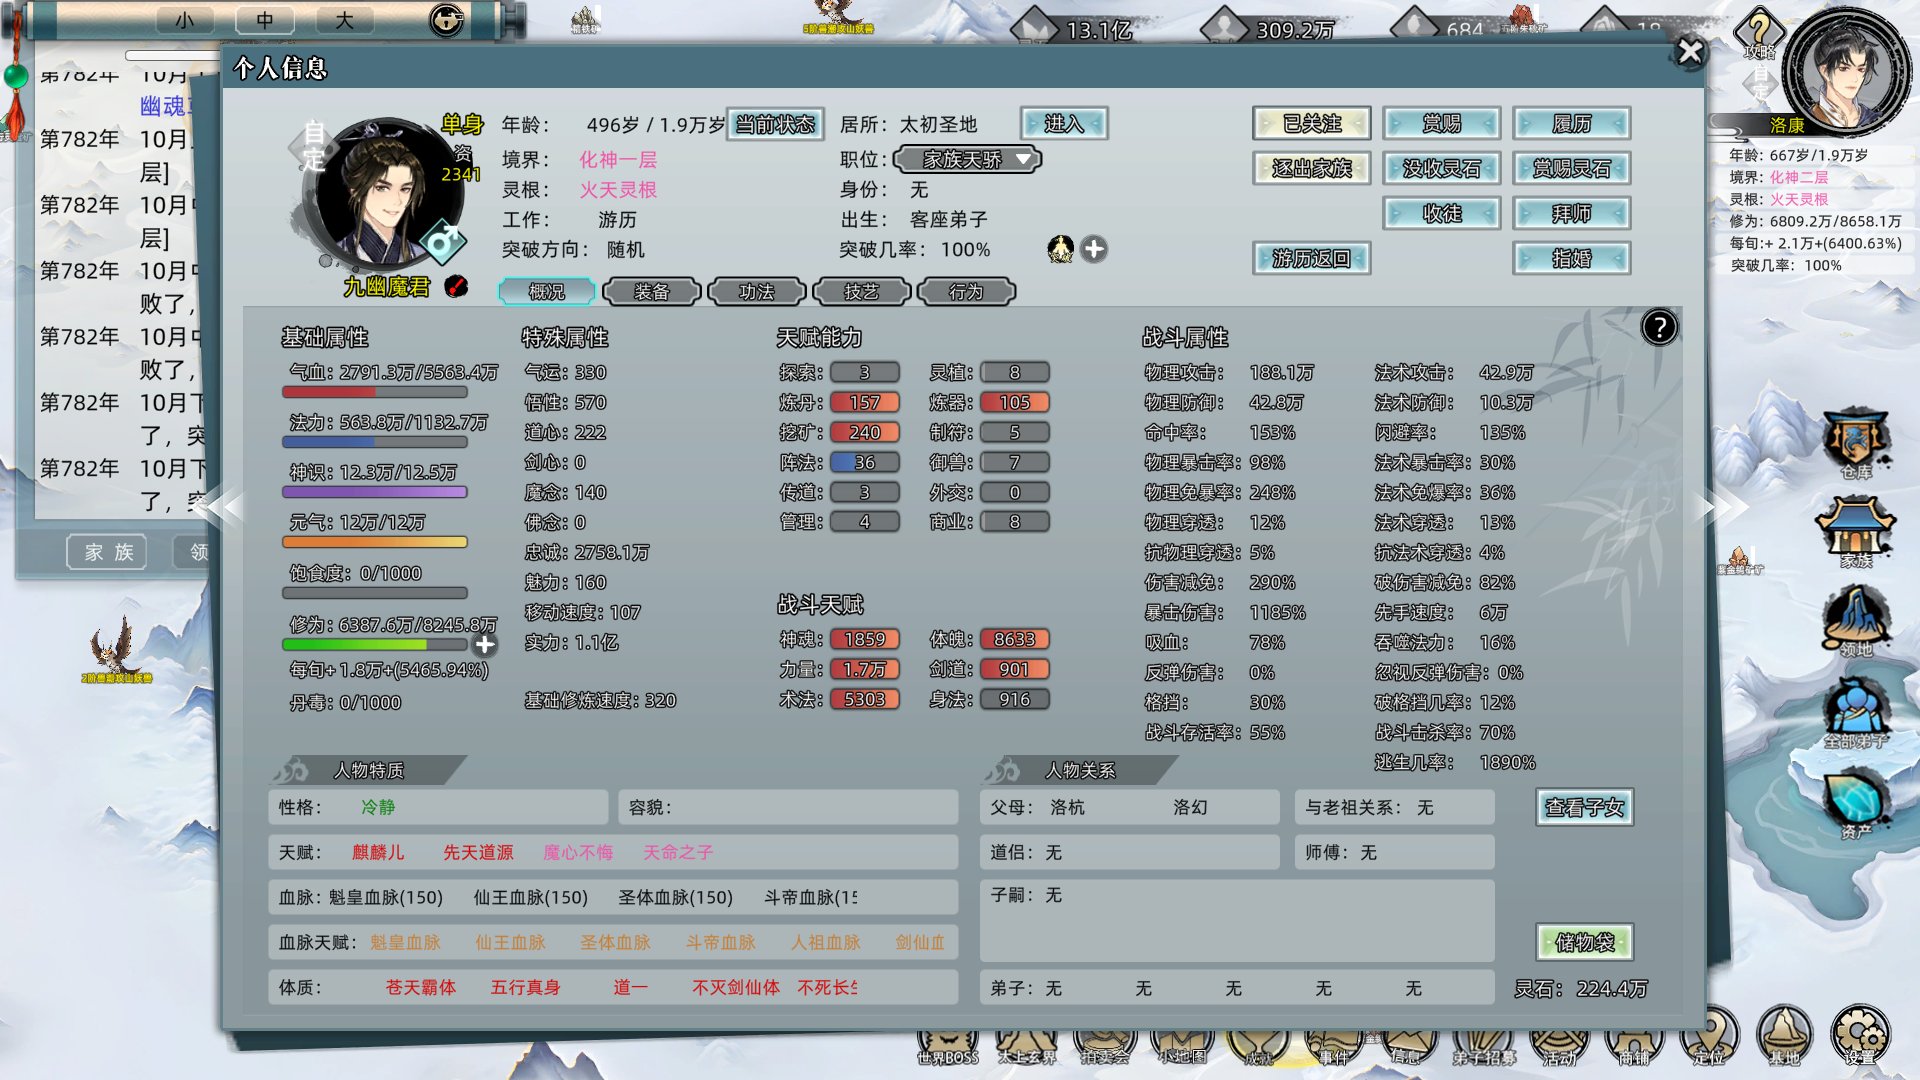Switch to the 概况 overview tab
1920x1080 pixels.
[547, 291]
